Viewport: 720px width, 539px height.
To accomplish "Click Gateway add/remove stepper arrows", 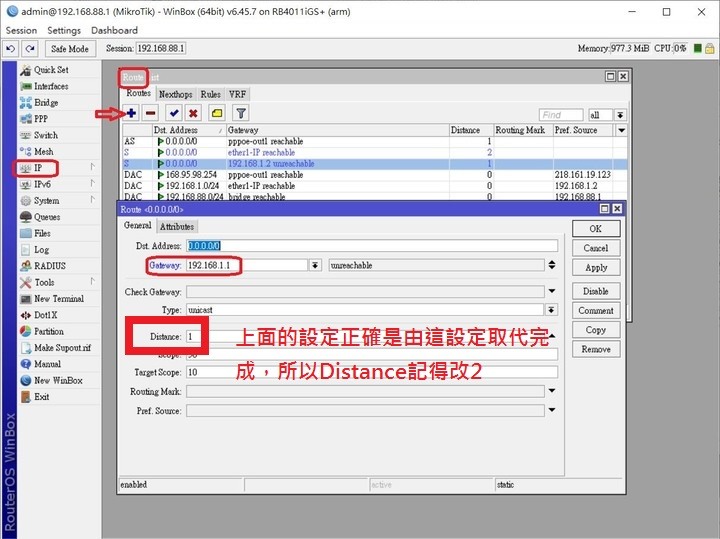I will pos(552,265).
